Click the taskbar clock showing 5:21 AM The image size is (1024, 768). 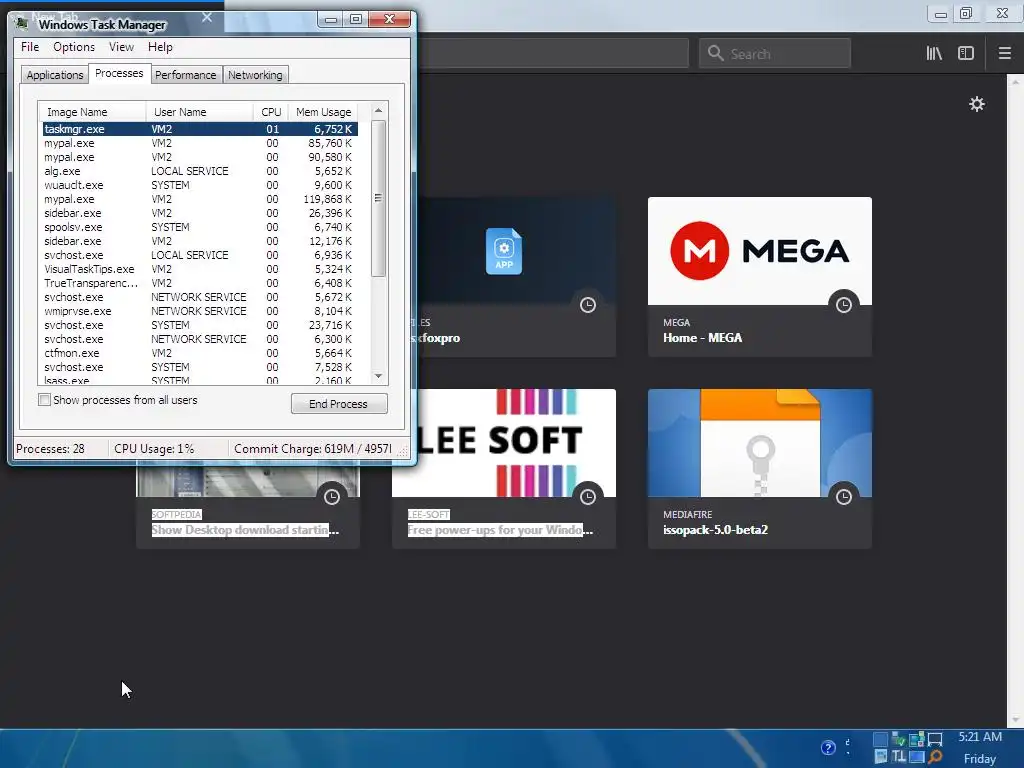[980, 737]
